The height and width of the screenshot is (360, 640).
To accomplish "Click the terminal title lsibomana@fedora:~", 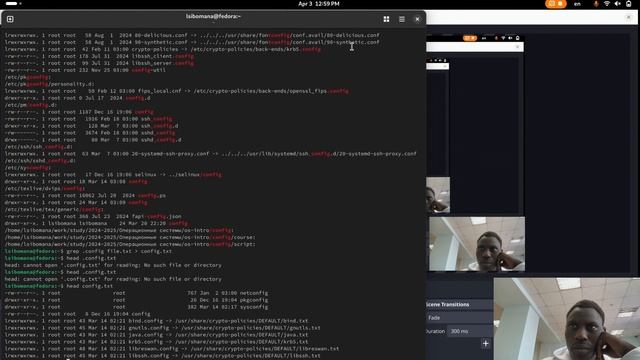I will click(x=213, y=16).
